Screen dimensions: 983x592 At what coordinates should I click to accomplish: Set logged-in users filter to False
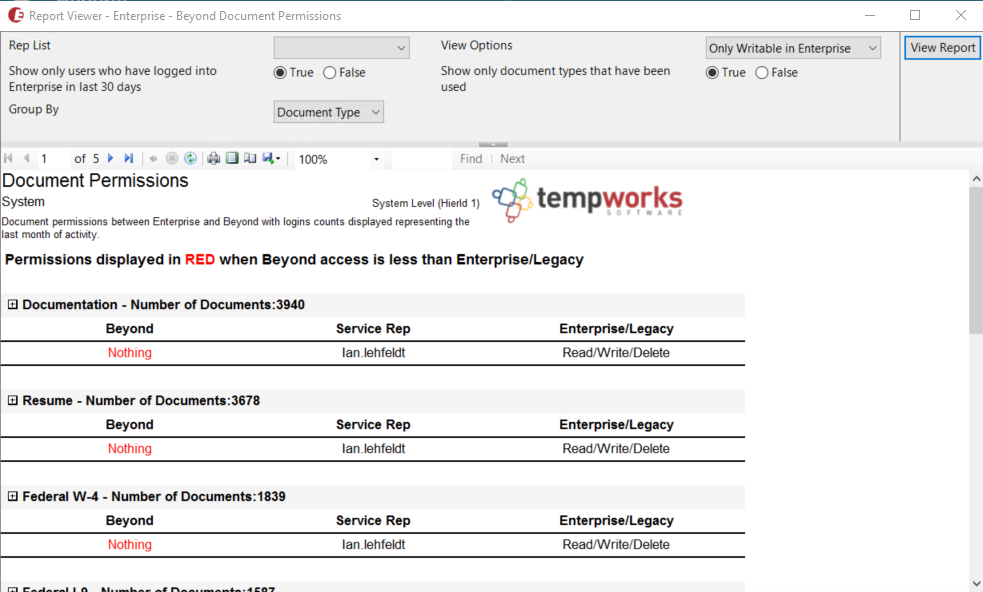click(x=330, y=73)
